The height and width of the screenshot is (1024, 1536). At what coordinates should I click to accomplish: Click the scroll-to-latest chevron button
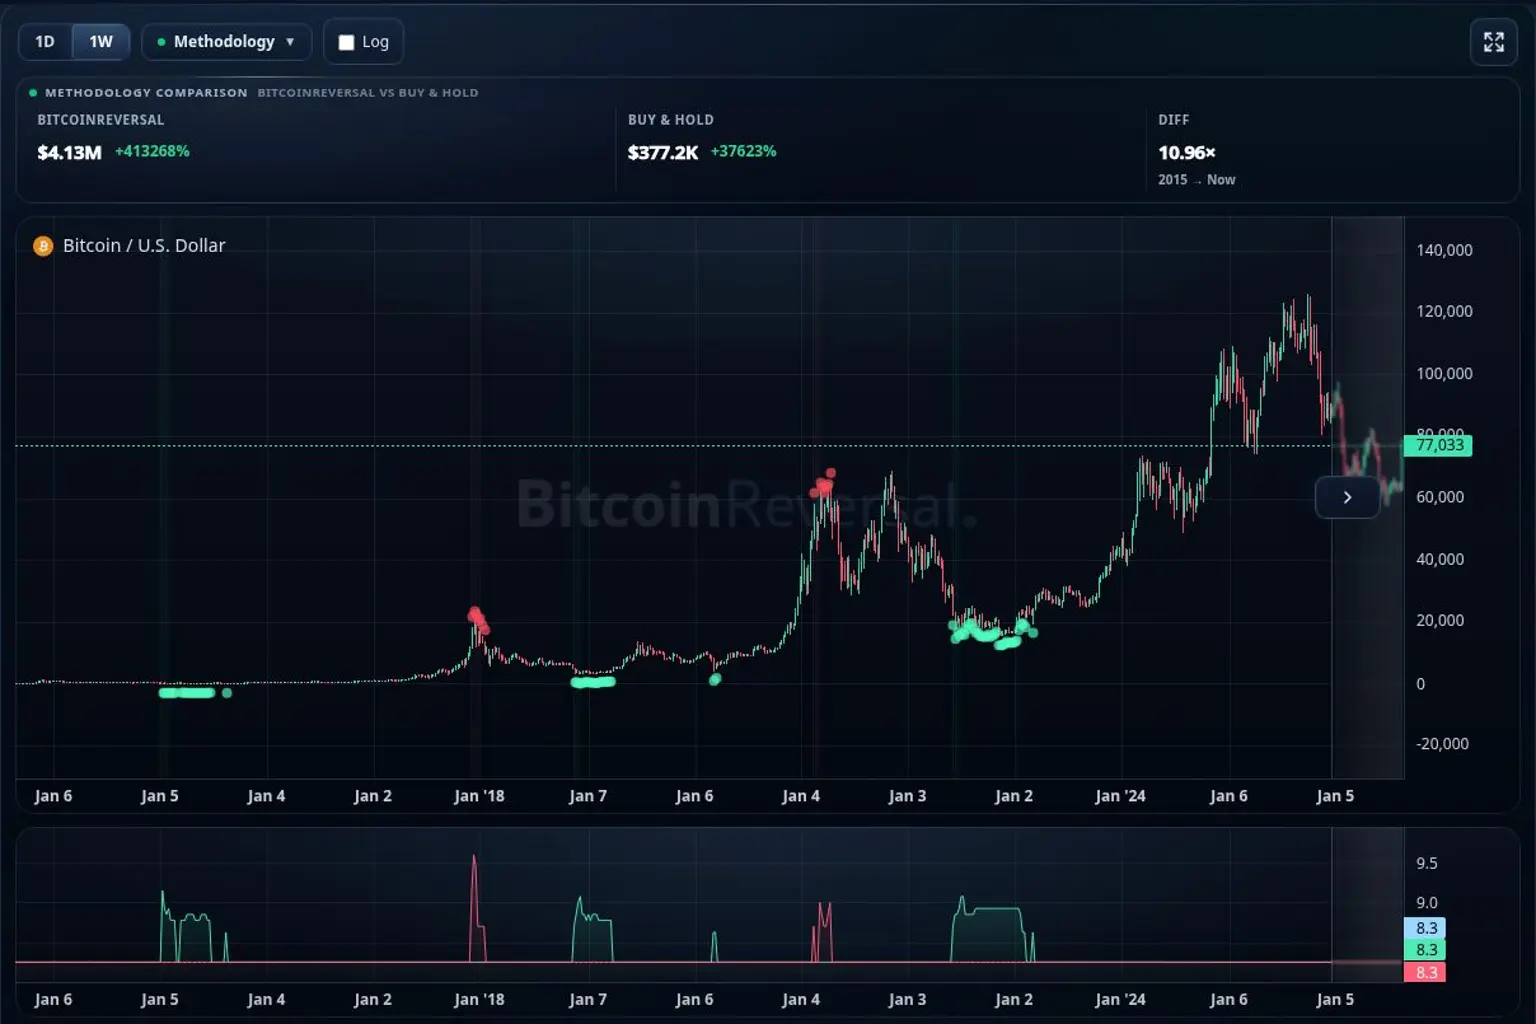[x=1347, y=497]
